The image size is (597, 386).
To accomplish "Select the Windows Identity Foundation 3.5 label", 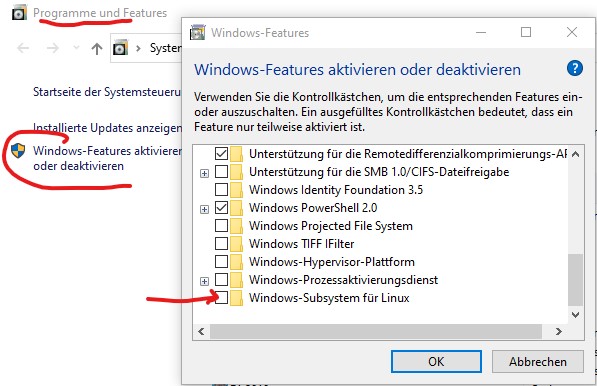I will tap(336, 190).
